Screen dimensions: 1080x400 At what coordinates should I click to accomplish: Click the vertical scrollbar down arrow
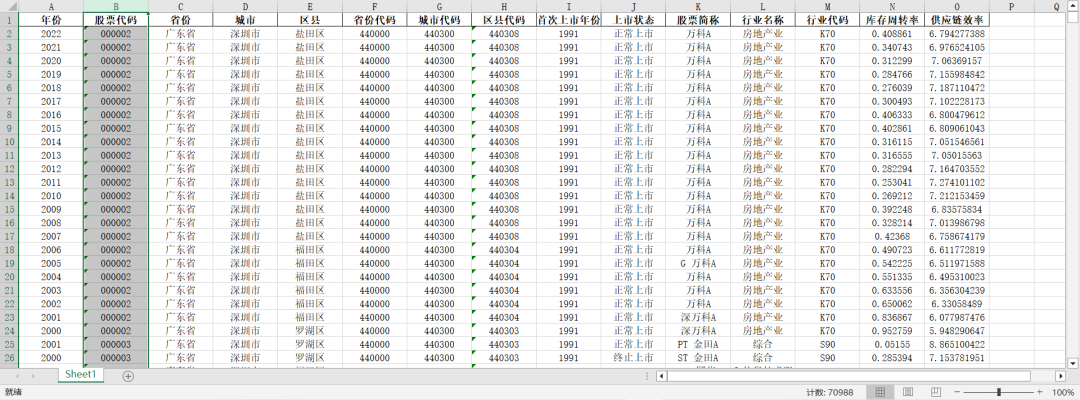coord(1073,363)
